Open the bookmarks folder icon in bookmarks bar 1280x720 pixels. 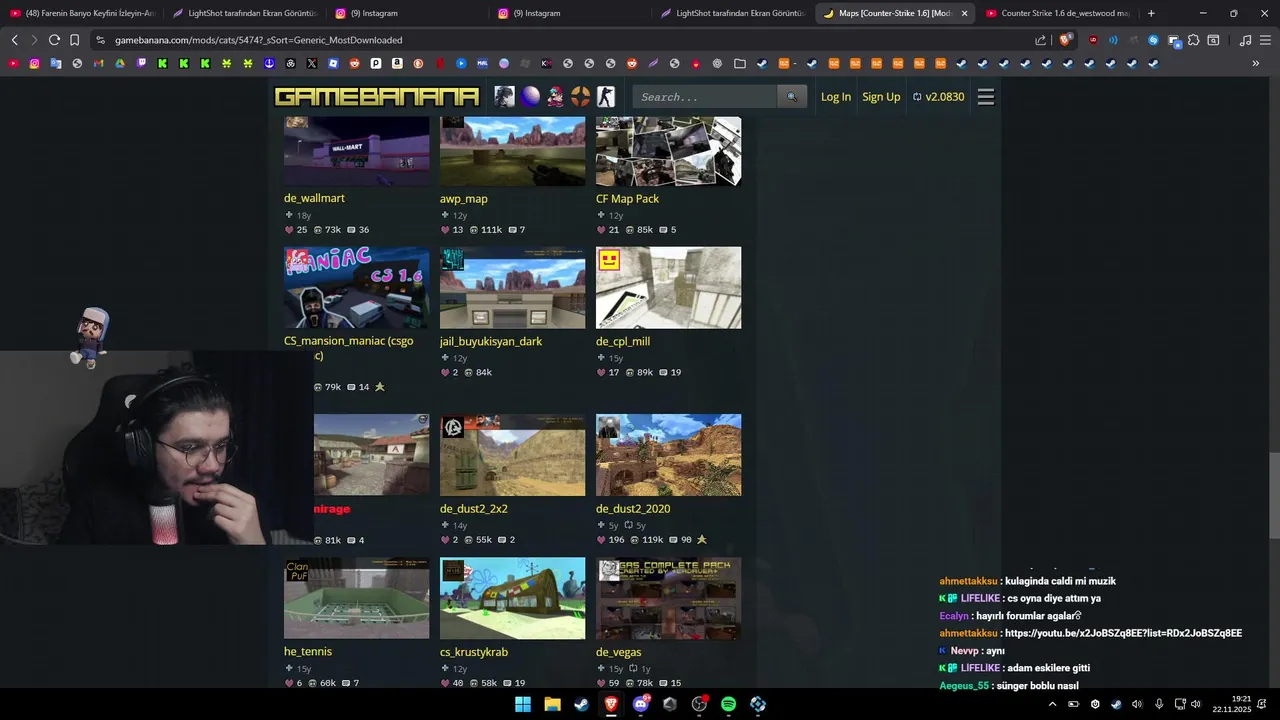point(739,63)
